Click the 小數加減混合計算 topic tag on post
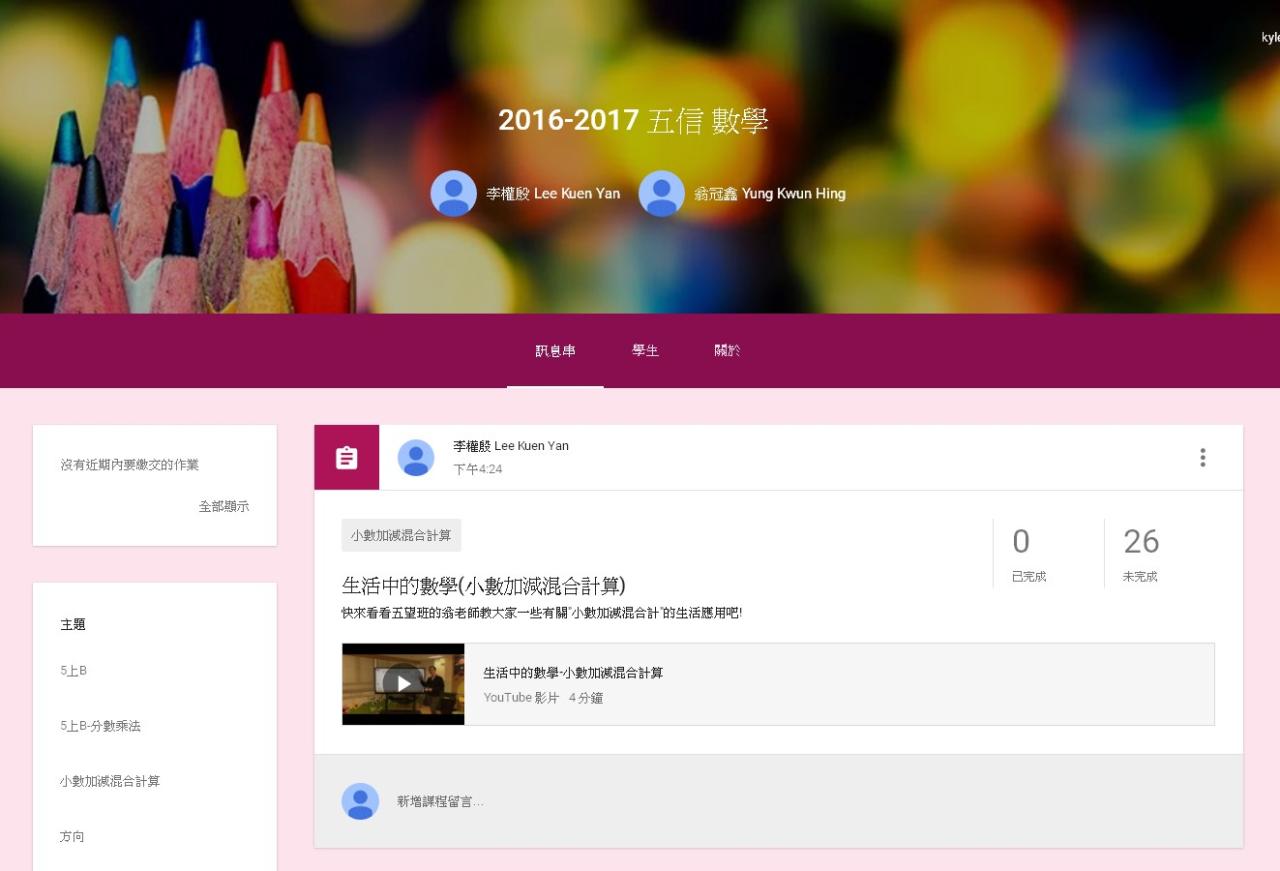Image resolution: width=1280 pixels, height=871 pixels. click(401, 536)
